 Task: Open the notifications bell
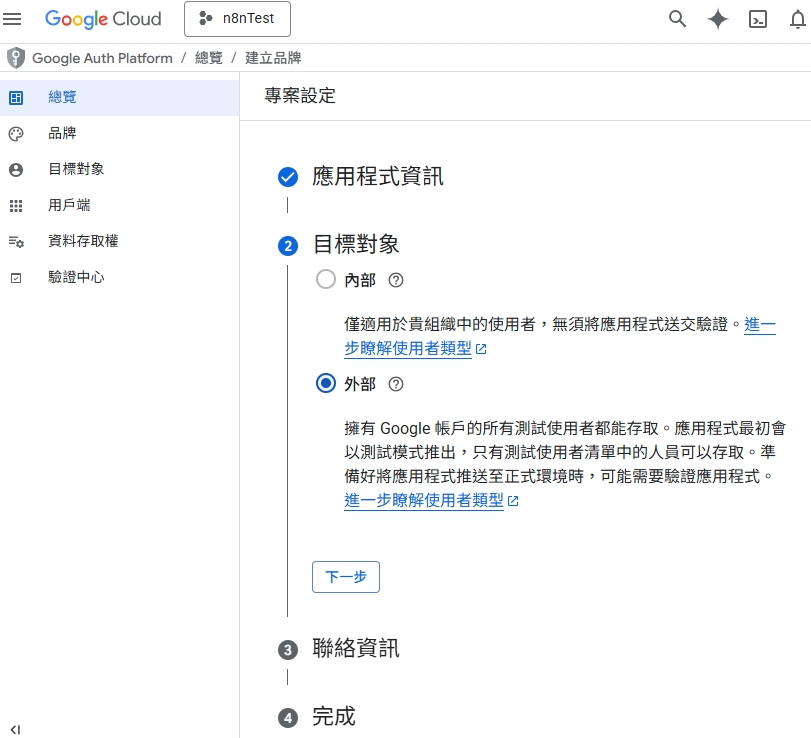[x=798, y=19]
